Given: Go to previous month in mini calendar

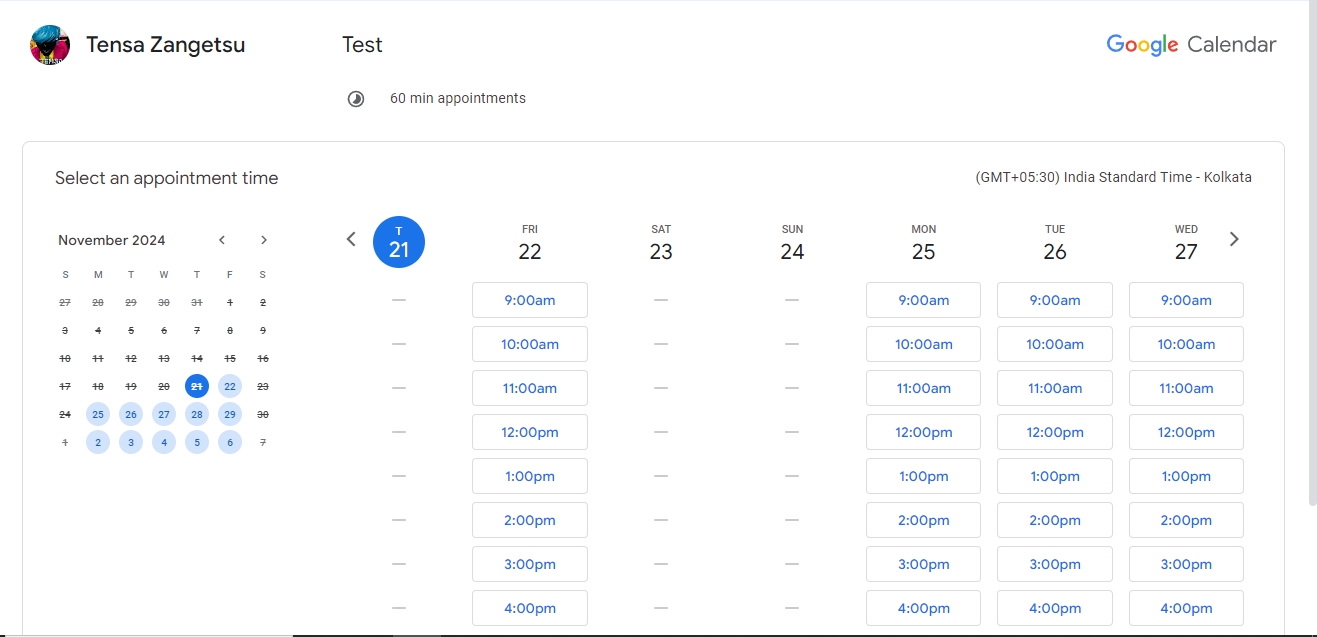Looking at the screenshot, I should (x=222, y=240).
